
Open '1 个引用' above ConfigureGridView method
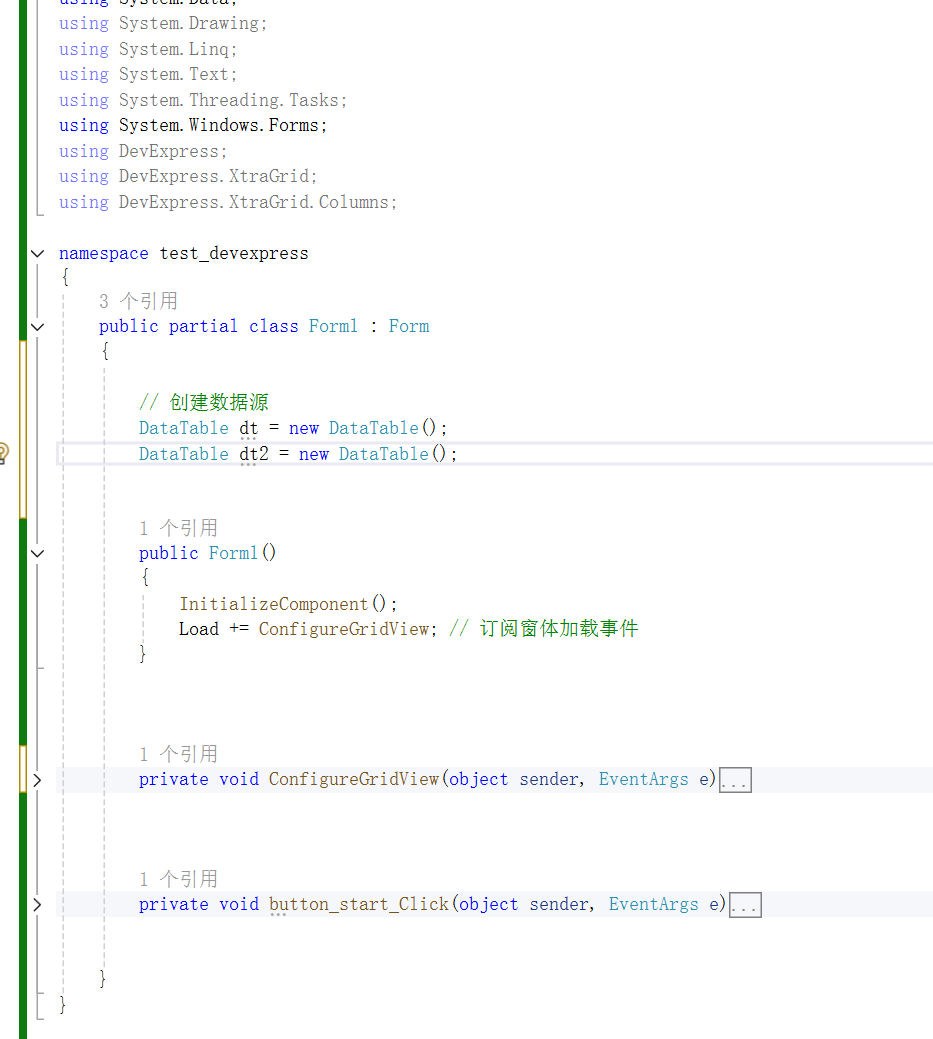pos(178,754)
